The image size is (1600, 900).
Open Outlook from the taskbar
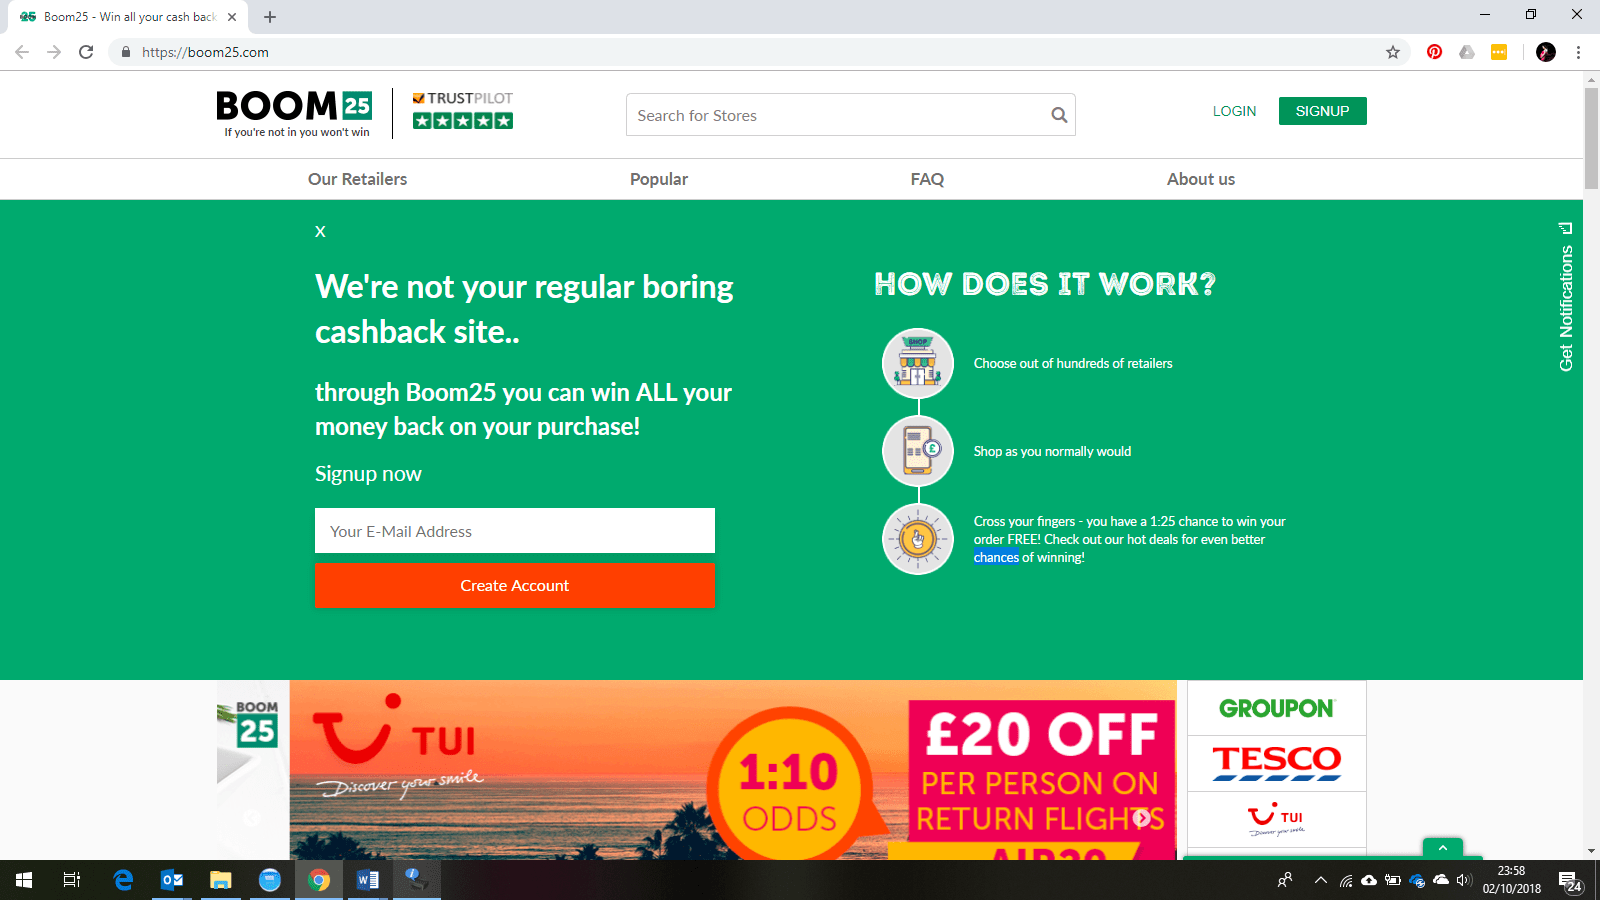click(172, 880)
